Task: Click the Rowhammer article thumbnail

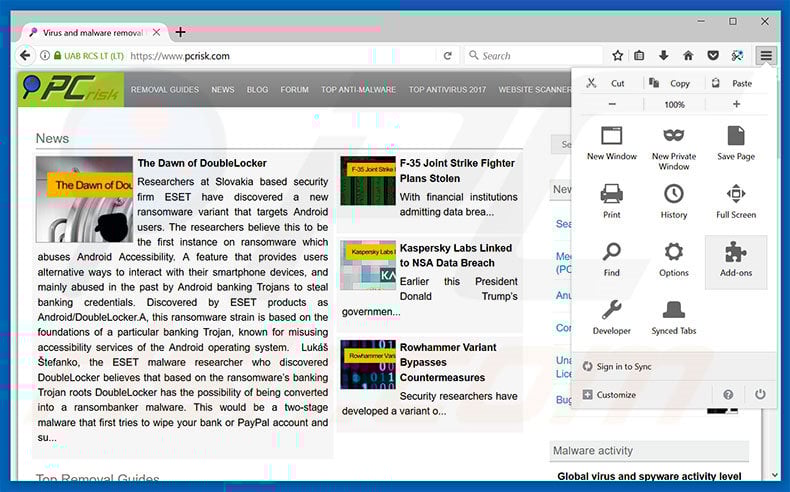Action: click(x=368, y=365)
